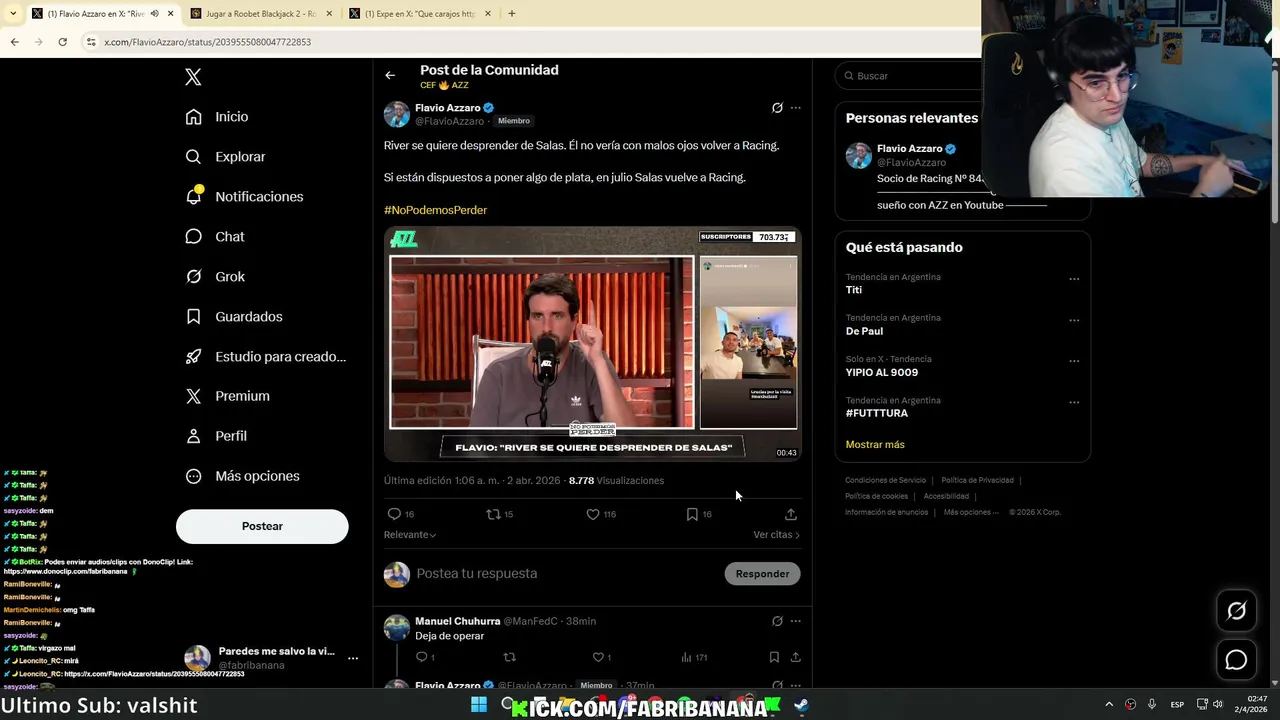Open Relevante sort dropdown

[x=410, y=535]
